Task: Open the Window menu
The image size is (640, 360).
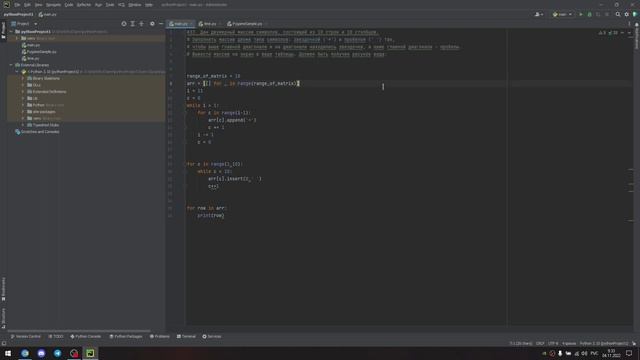Action: point(135,5)
